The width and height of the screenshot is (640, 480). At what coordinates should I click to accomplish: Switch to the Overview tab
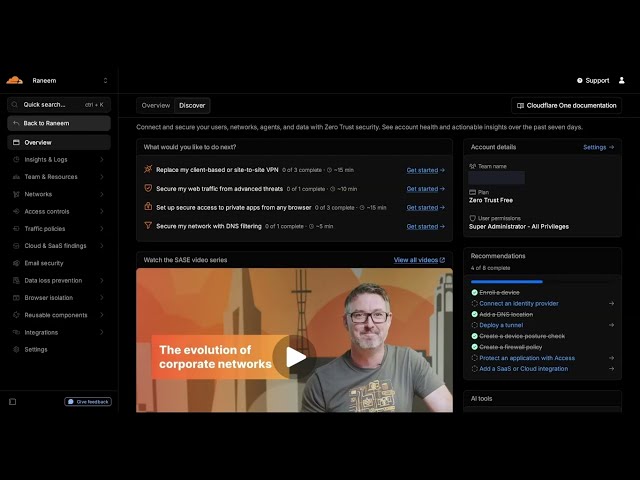[156, 105]
